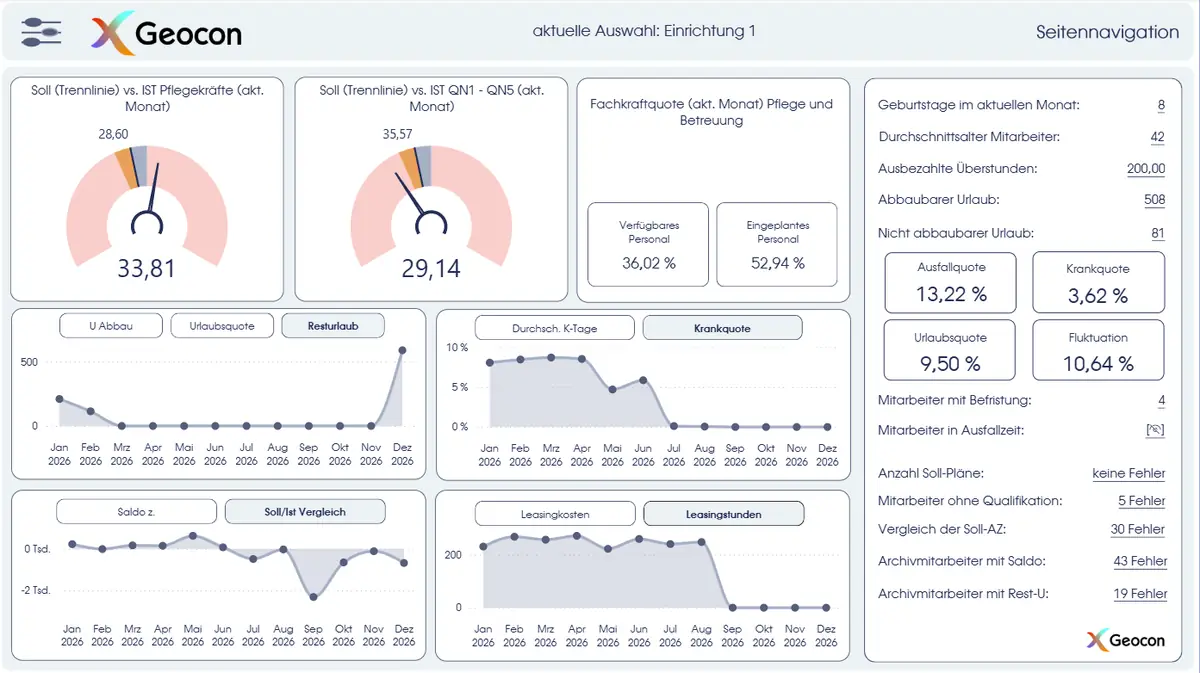1200x673 pixels.
Task: Select the Leasingkosten tab
Action: pos(554,514)
